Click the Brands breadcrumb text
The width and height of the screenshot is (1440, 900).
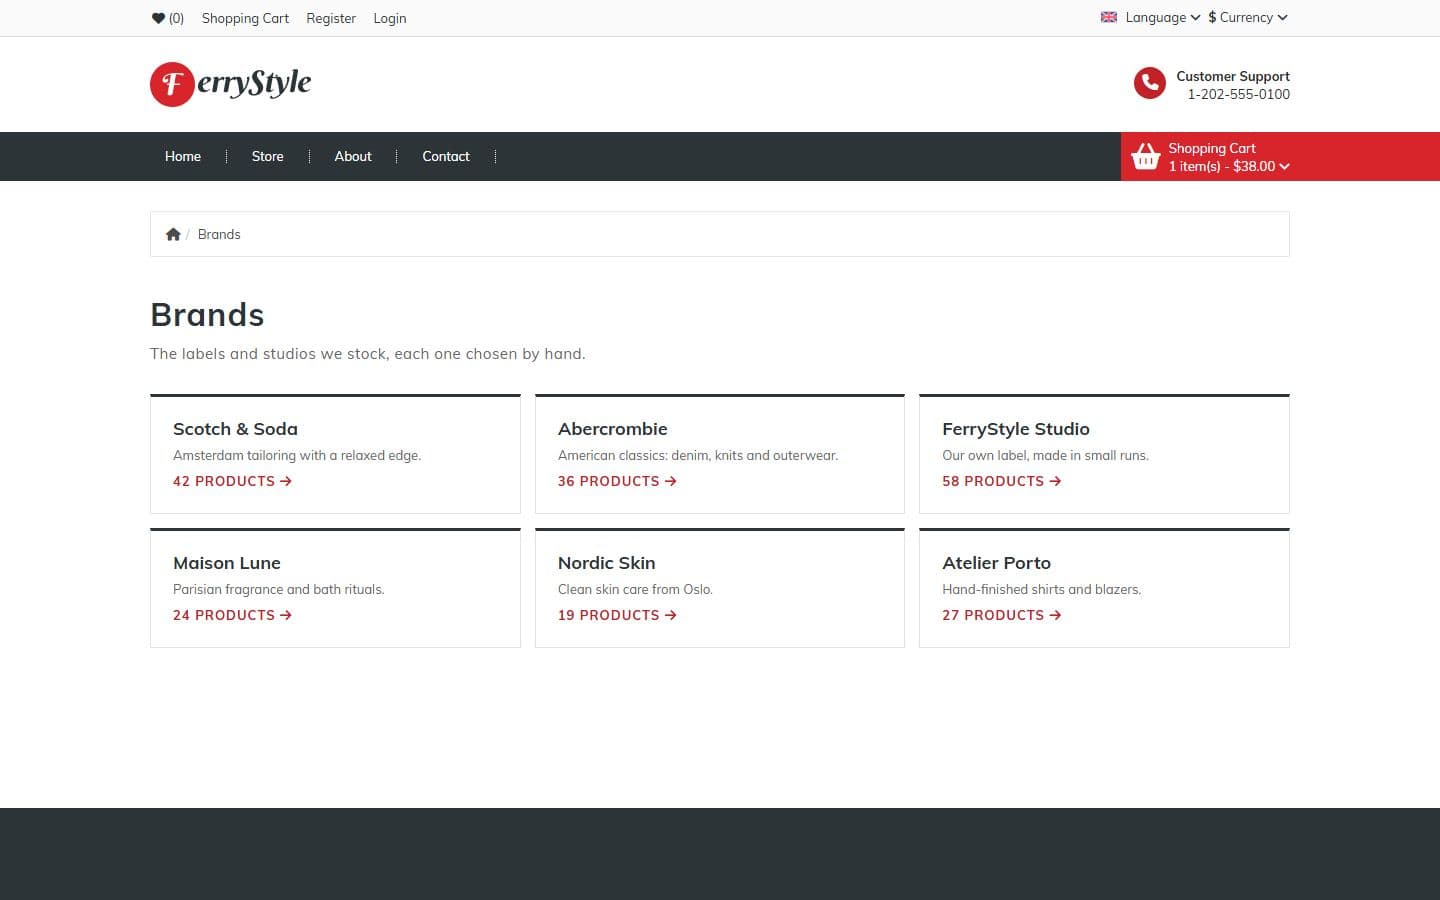click(219, 234)
